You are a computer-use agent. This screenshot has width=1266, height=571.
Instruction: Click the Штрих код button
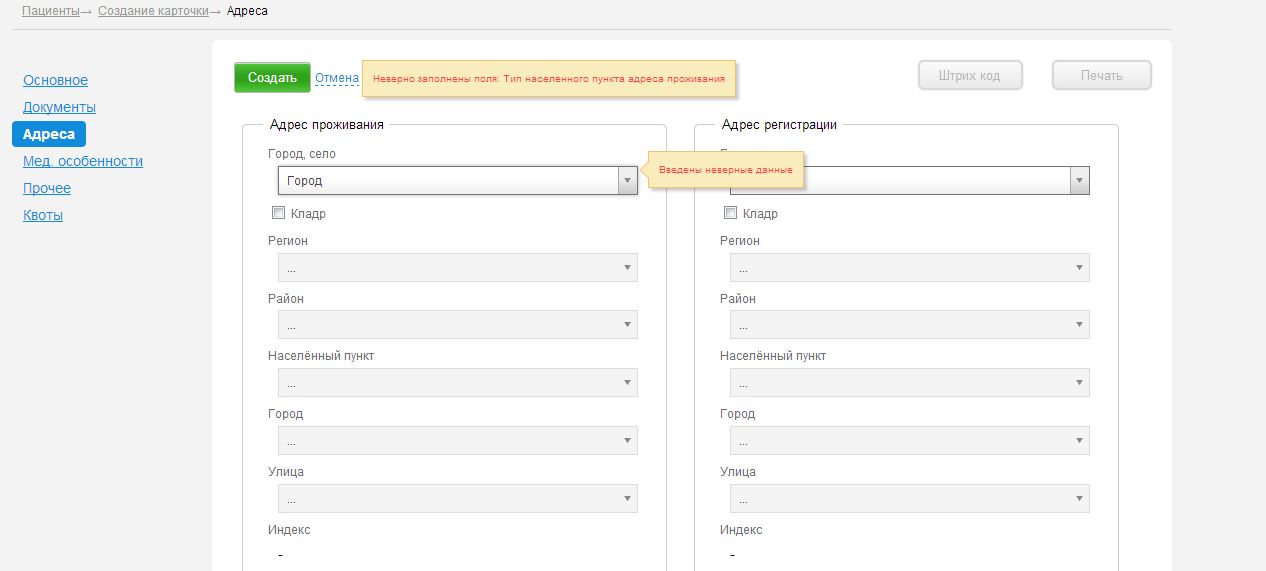coord(969,75)
